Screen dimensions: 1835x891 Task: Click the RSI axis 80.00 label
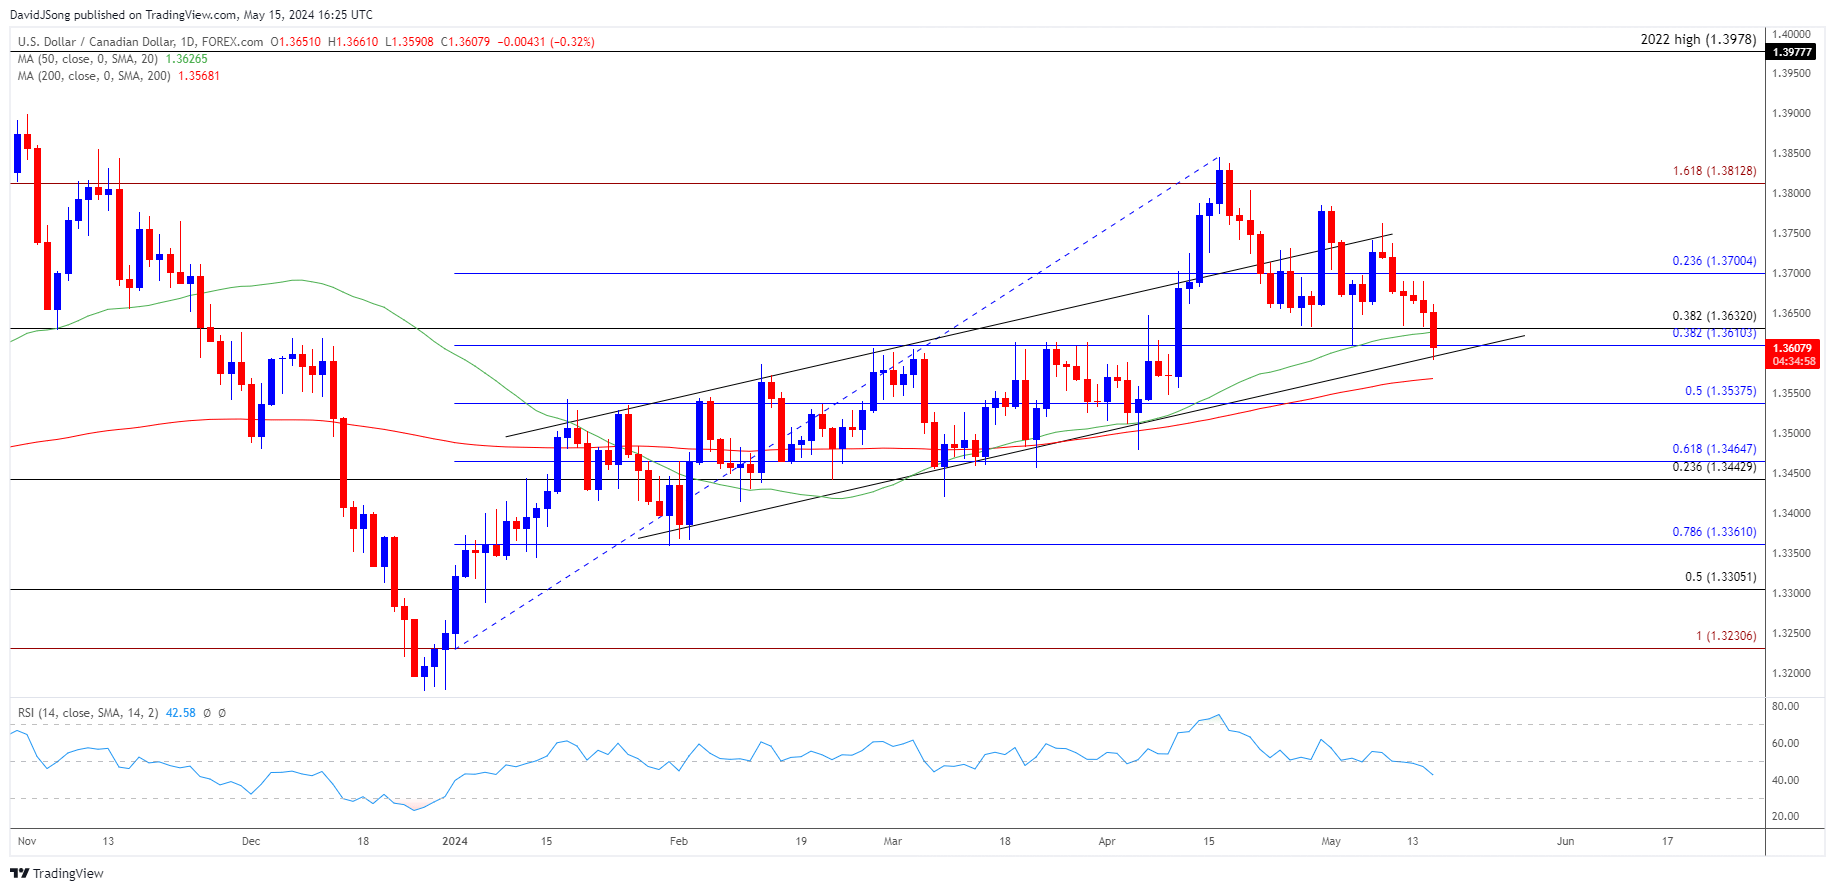click(x=1785, y=707)
